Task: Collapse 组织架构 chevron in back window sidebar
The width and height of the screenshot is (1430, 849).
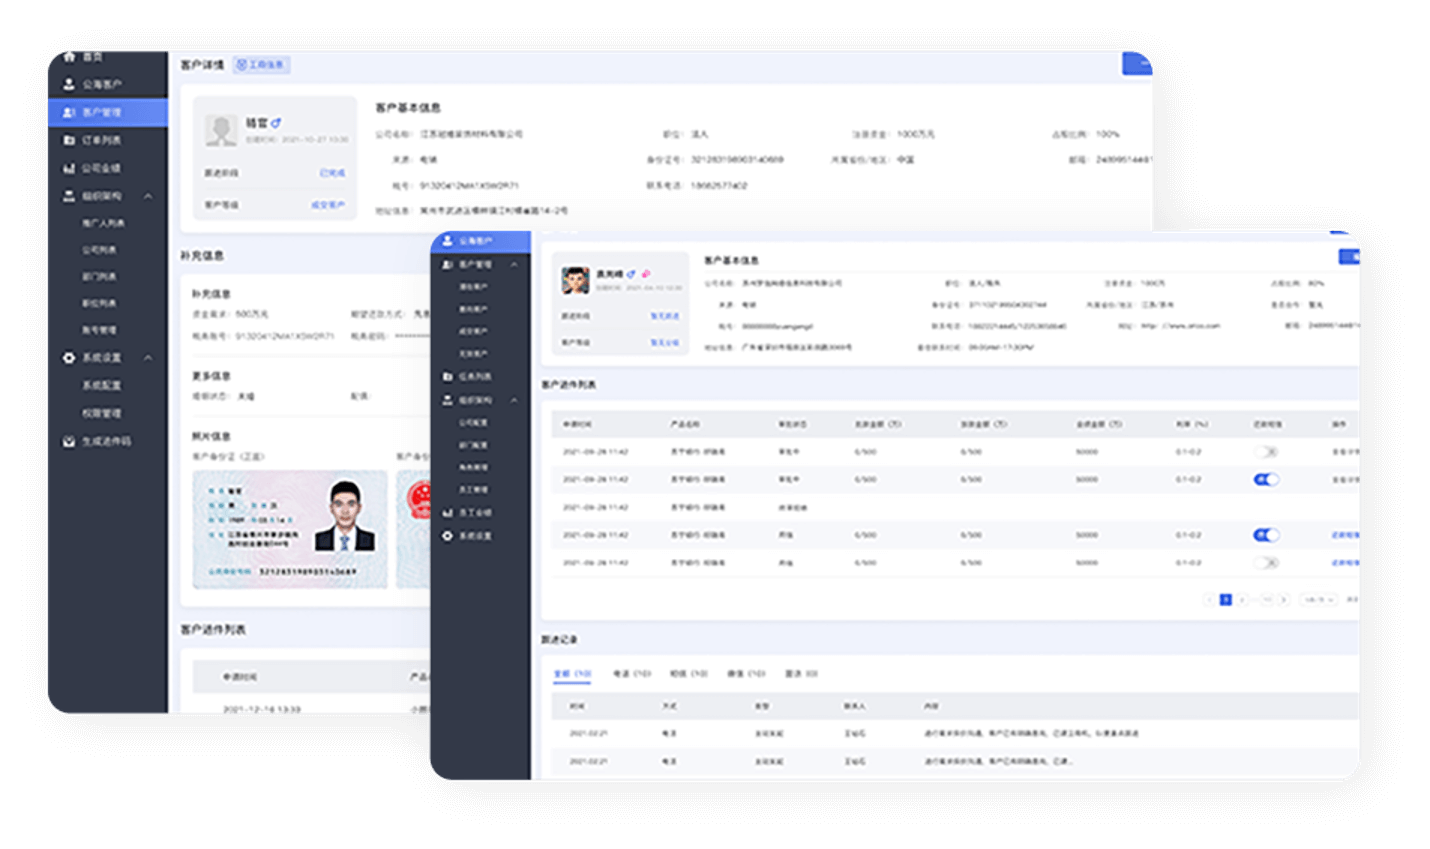Action: click(x=148, y=196)
